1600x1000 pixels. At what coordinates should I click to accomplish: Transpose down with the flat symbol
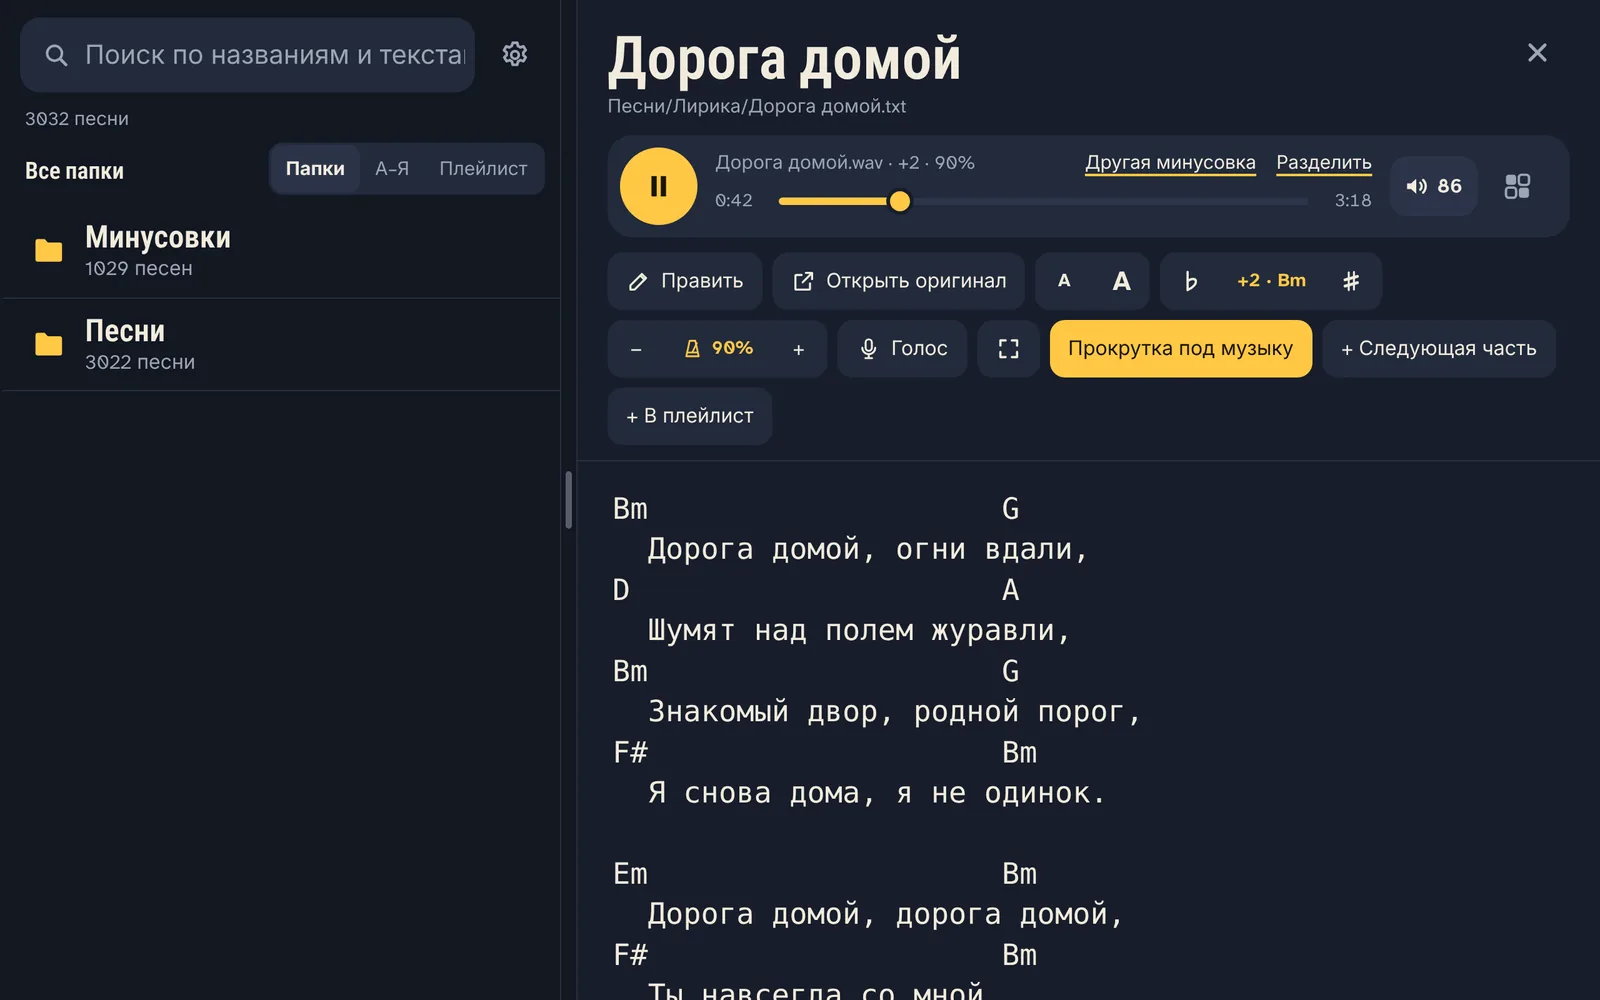click(1190, 281)
